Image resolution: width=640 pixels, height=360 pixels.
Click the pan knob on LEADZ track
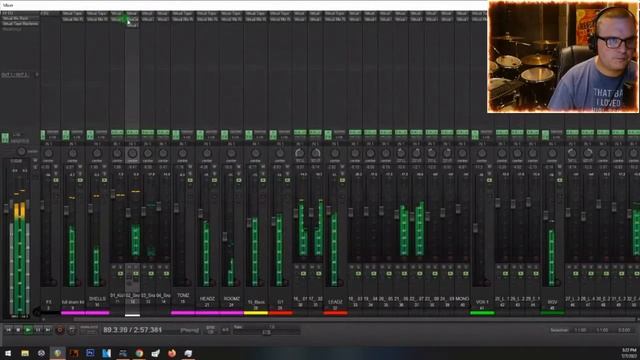click(x=335, y=153)
